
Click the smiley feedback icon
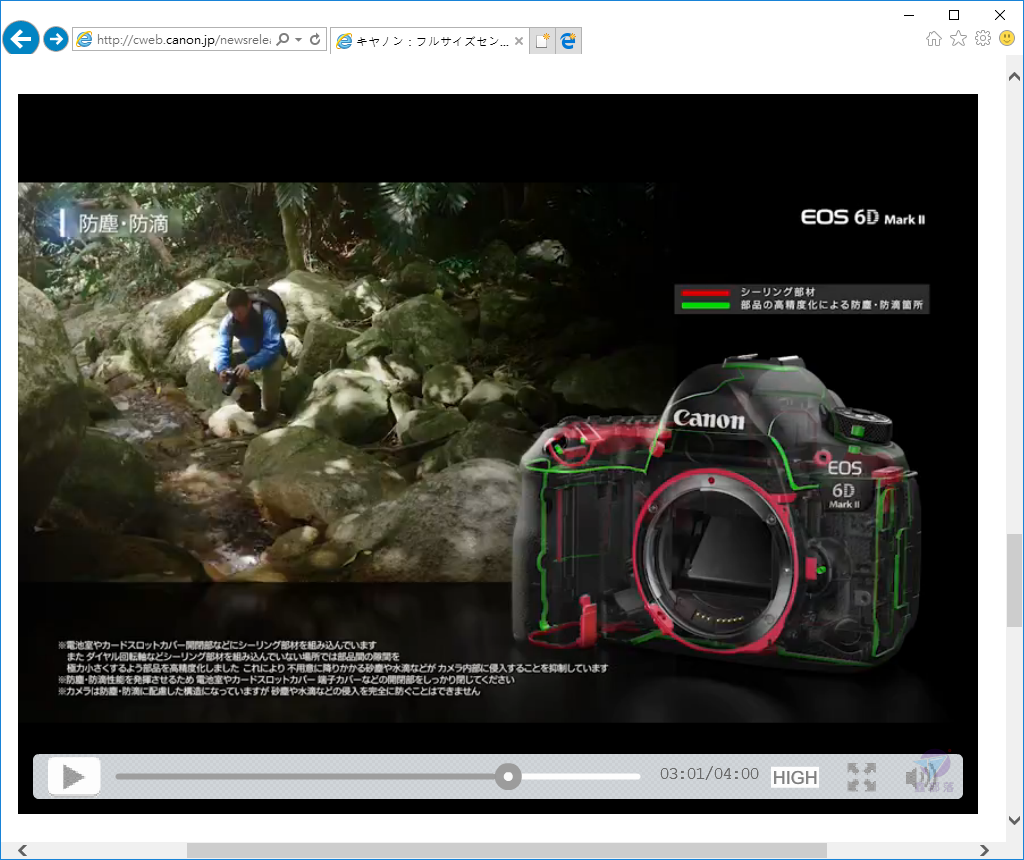click(1007, 39)
